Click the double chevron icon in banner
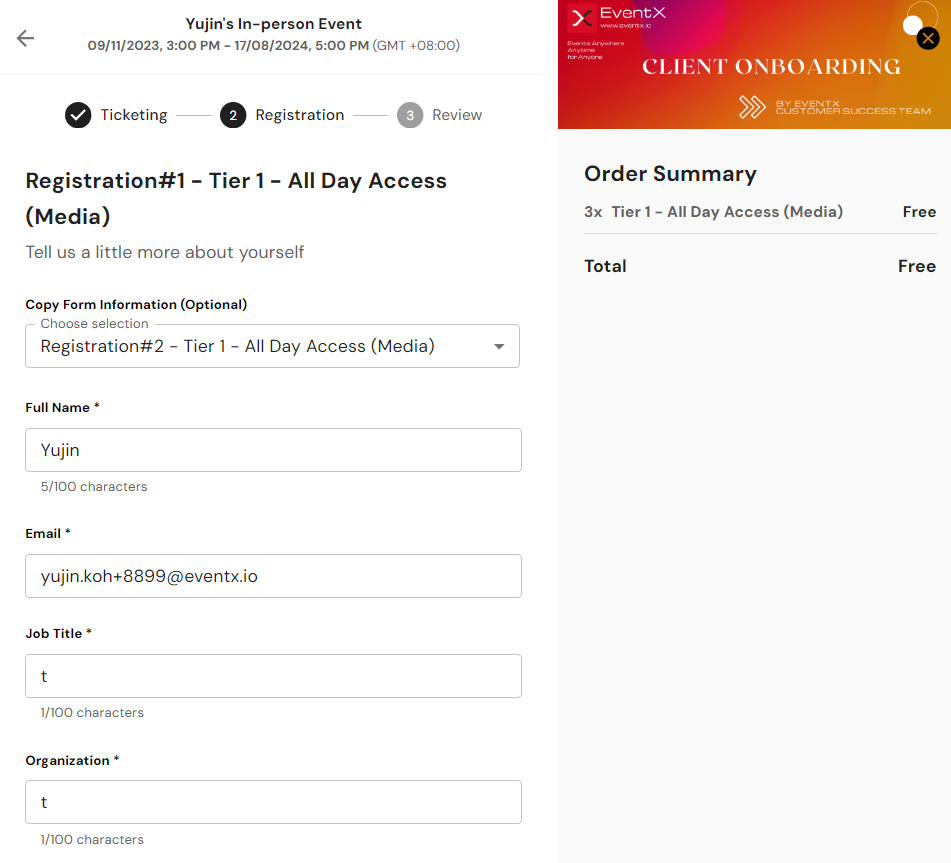 click(x=752, y=107)
